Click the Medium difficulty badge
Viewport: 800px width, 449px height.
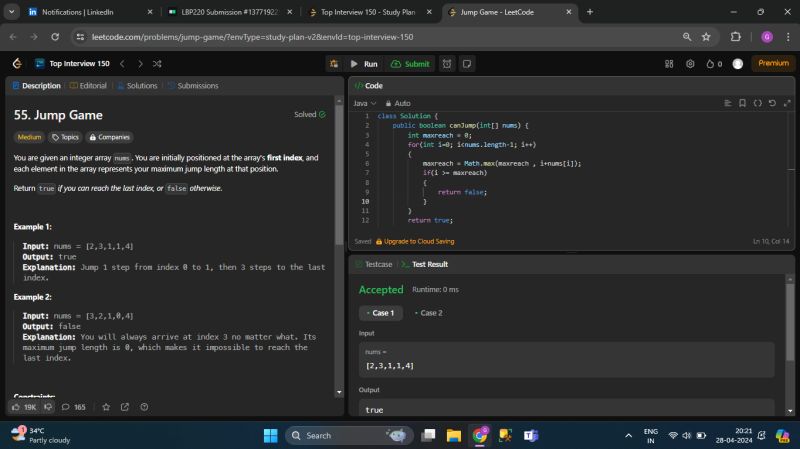pos(29,137)
